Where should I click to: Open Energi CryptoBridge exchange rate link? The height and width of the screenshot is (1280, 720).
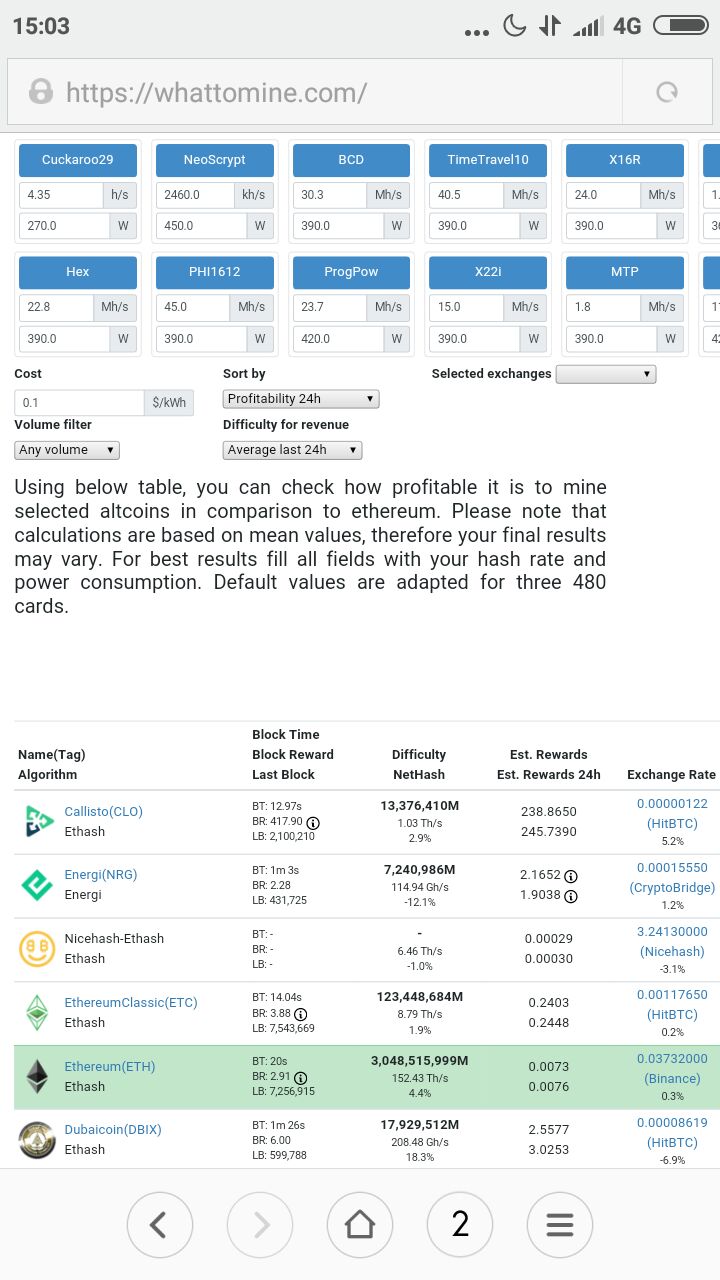coord(672,877)
